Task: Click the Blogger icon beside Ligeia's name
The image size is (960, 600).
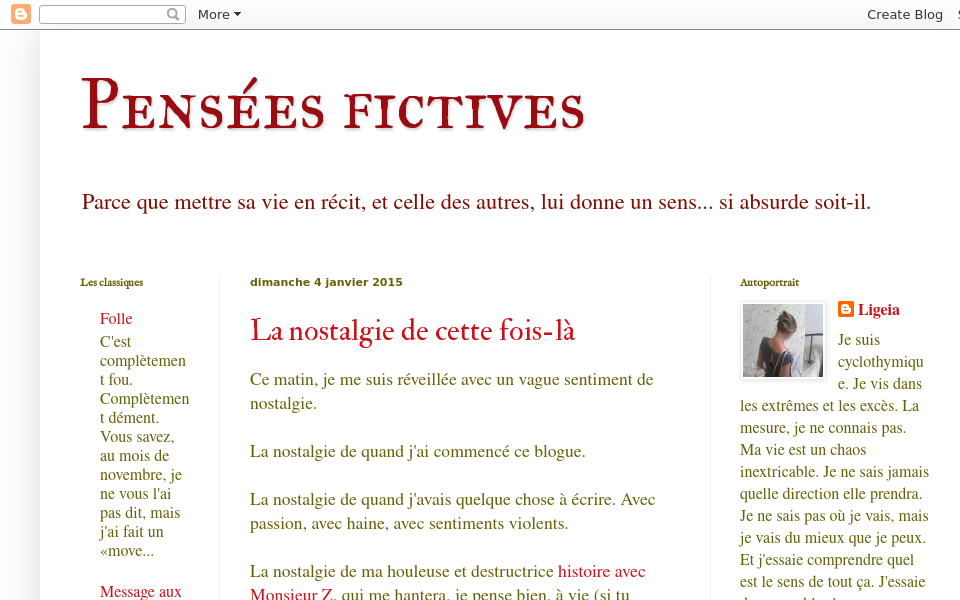Action: [x=845, y=309]
